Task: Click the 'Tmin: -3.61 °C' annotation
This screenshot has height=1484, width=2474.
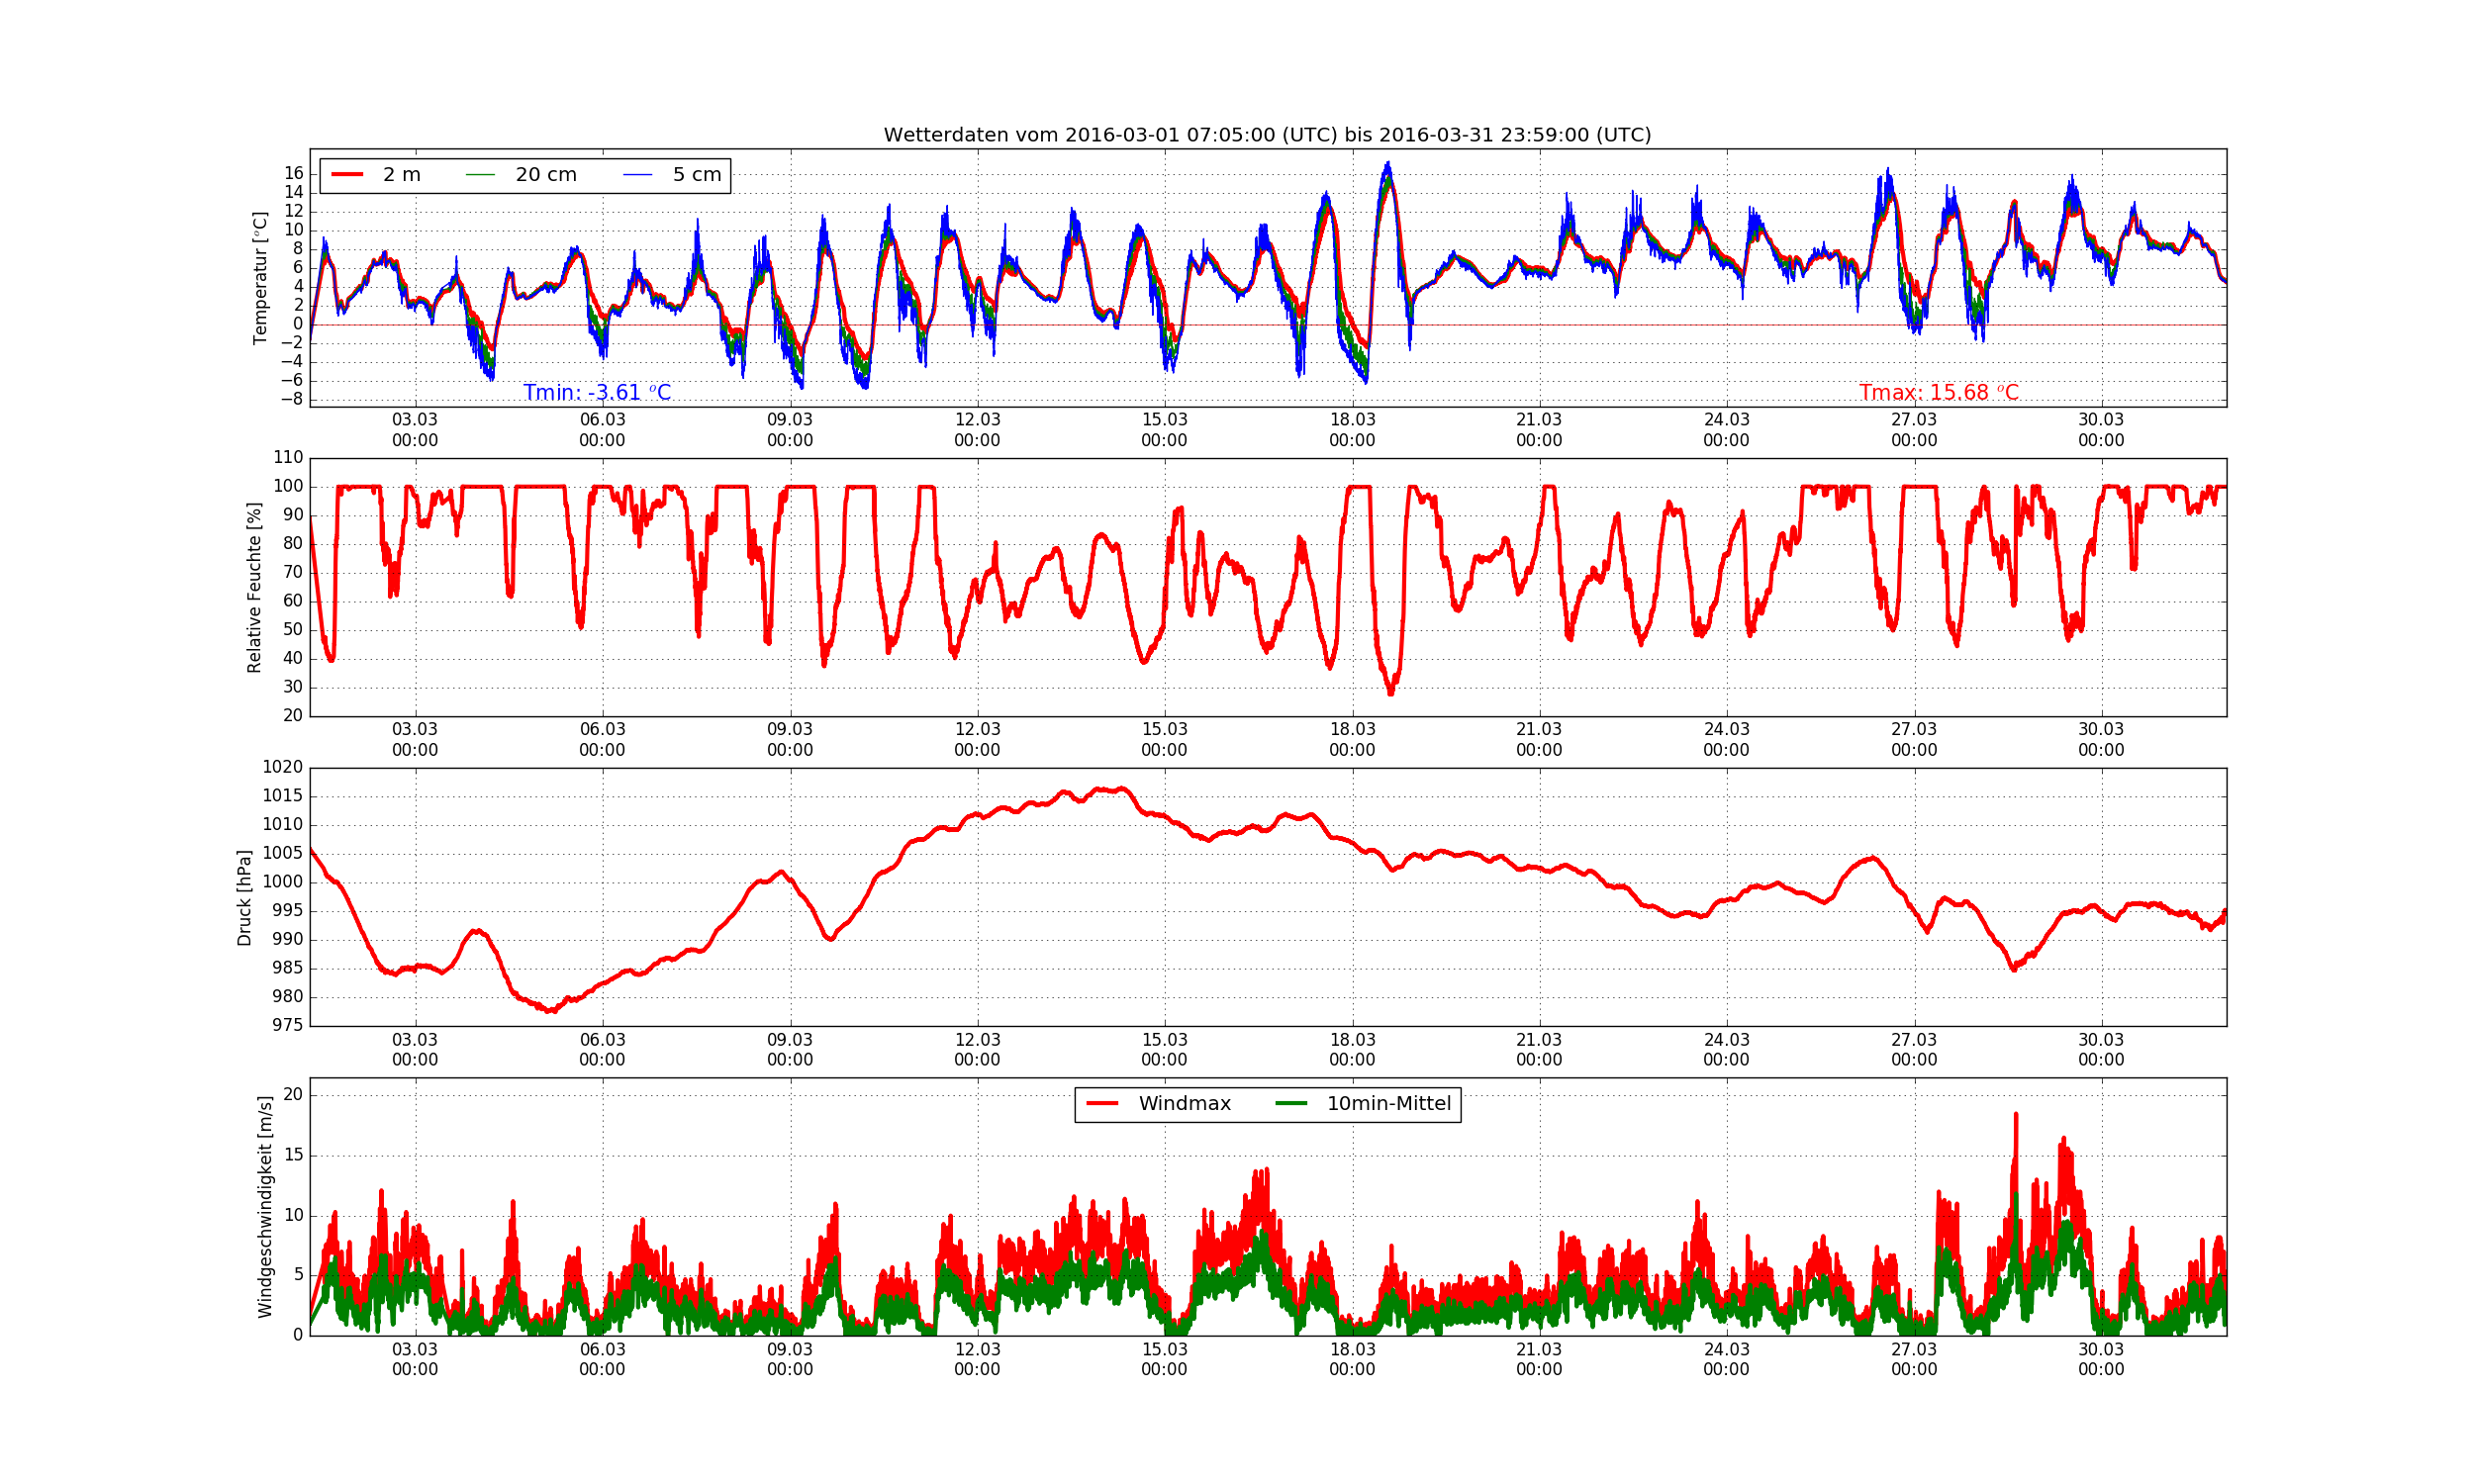Action: (x=597, y=393)
